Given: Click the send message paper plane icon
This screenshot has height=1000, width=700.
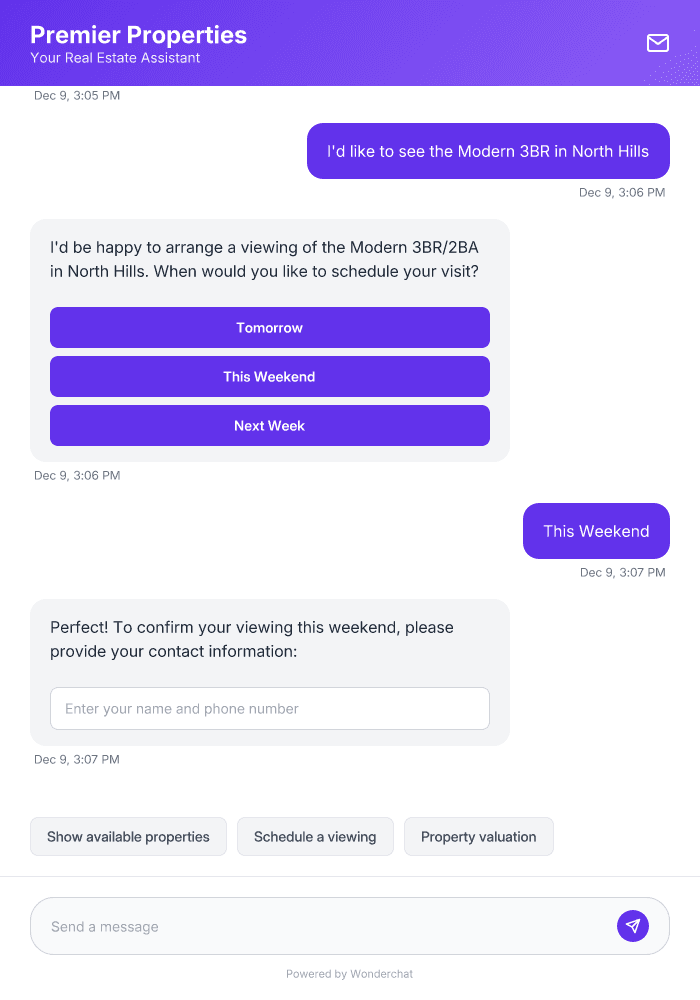Looking at the screenshot, I should [633, 925].
